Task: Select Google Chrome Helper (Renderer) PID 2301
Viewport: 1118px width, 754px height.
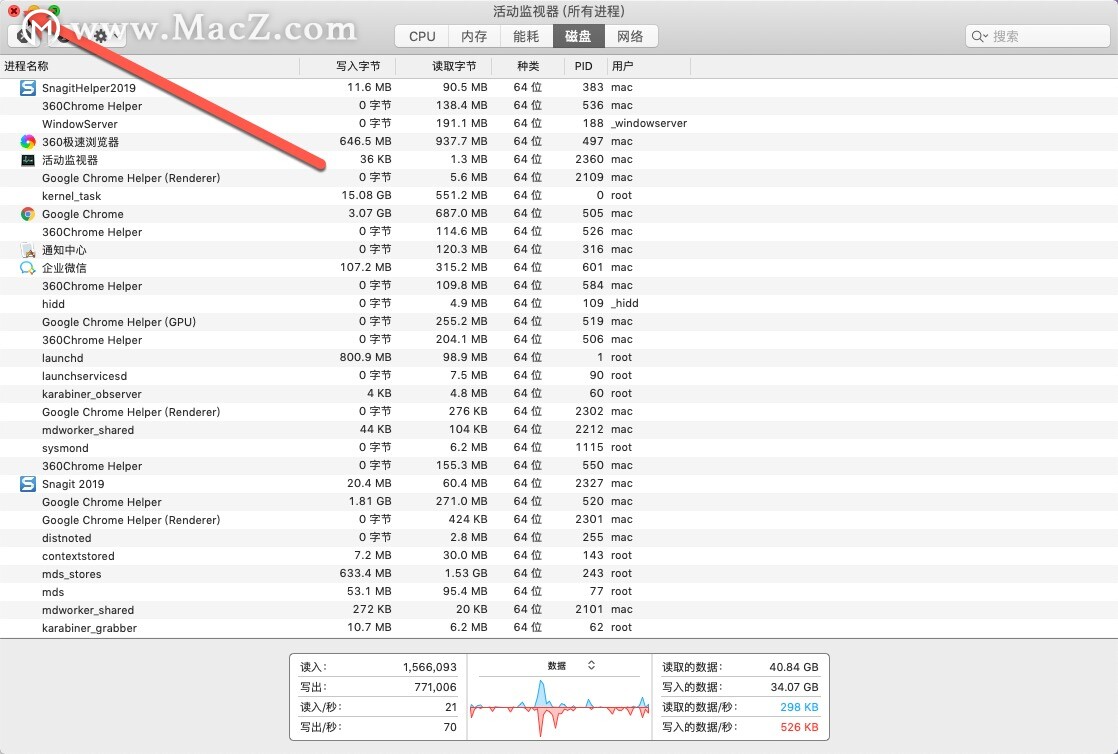Action: click(559, 520)
